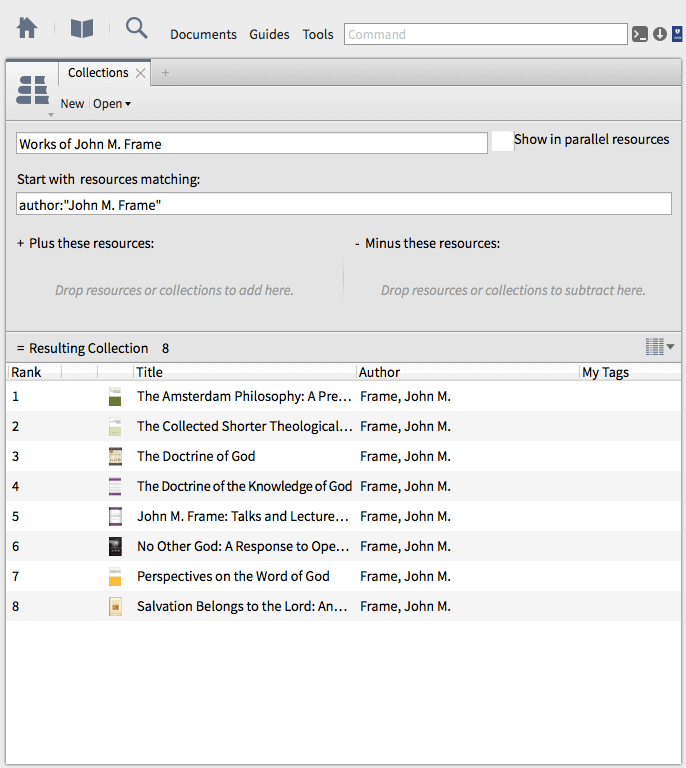Open the Documents menu
Viewport: 686px width, 768px height.
coord(203,34)
